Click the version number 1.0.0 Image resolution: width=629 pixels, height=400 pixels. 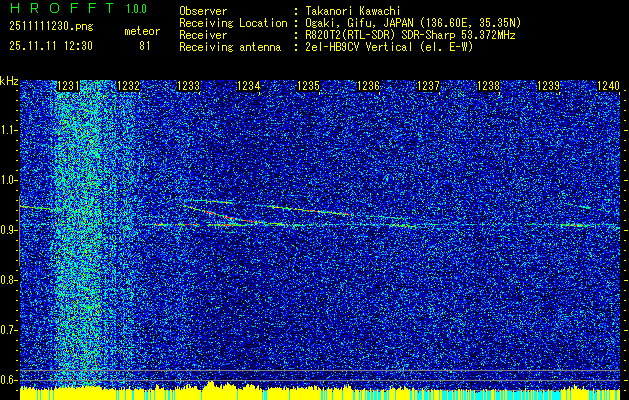tap(136, 8)
